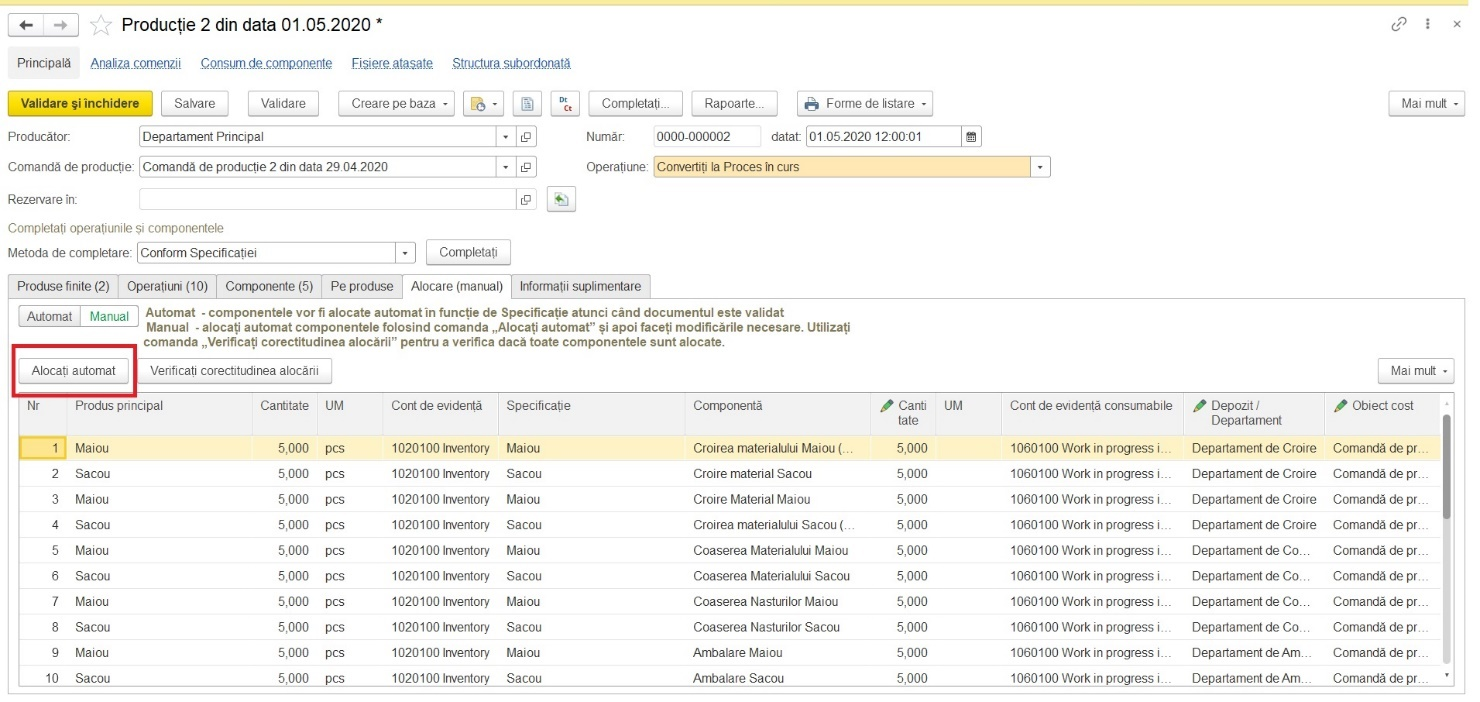Click the back navigation arrow
Viewport: 1480px width, 702px height.
click(x=27, y=24)
